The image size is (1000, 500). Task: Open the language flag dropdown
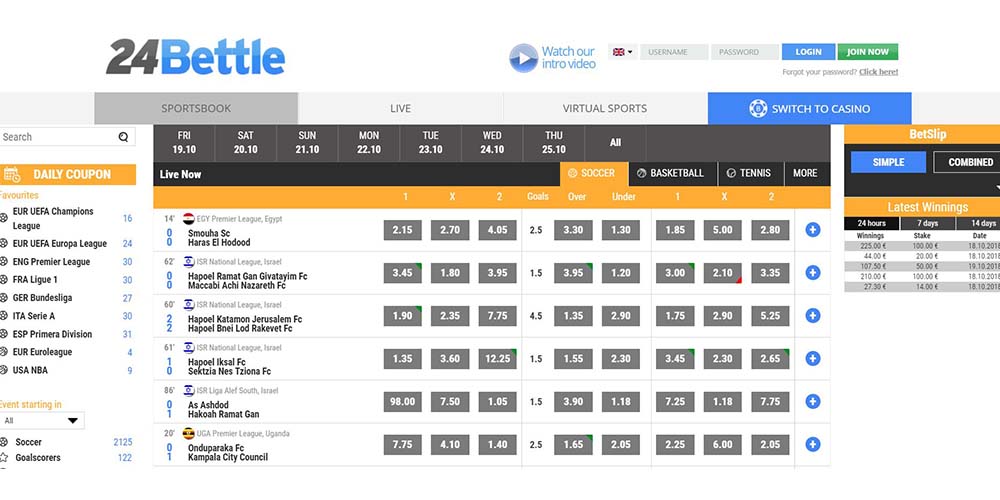pyautogui.click(x=622, y=52)
